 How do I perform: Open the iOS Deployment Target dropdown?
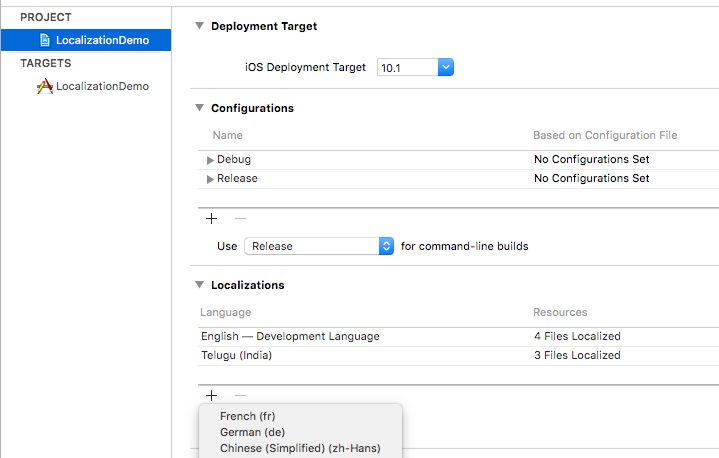click(x=446, y=68)
